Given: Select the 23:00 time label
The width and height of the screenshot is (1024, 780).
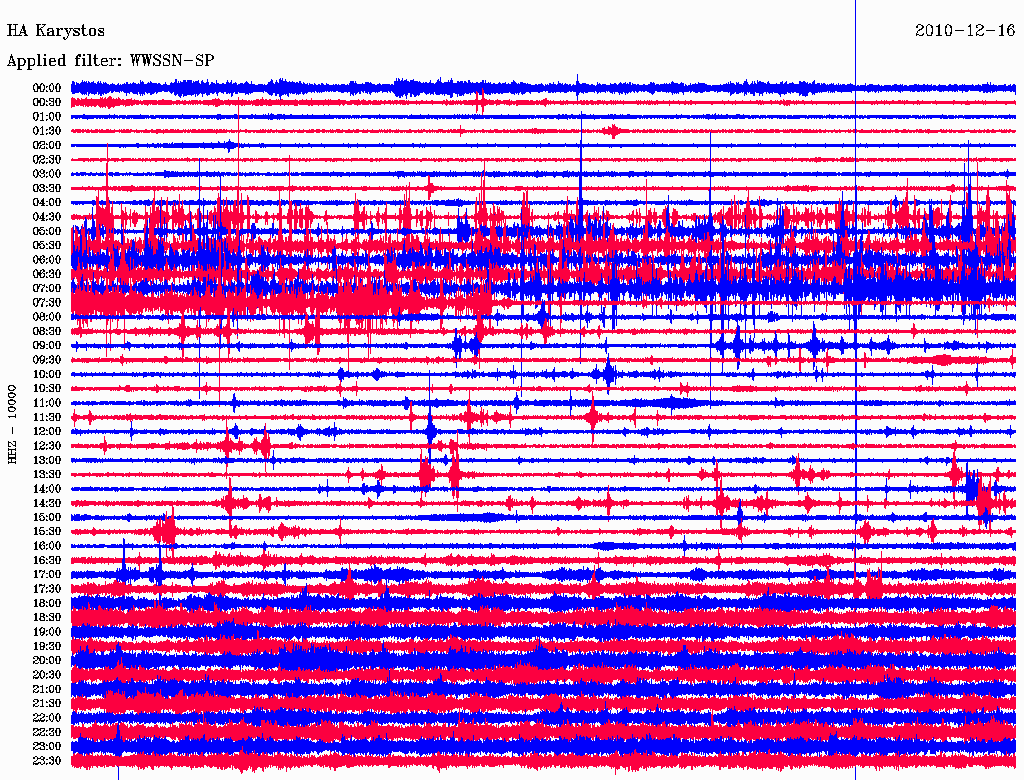Looking at the screenshot, I should (x=46, y=747).
